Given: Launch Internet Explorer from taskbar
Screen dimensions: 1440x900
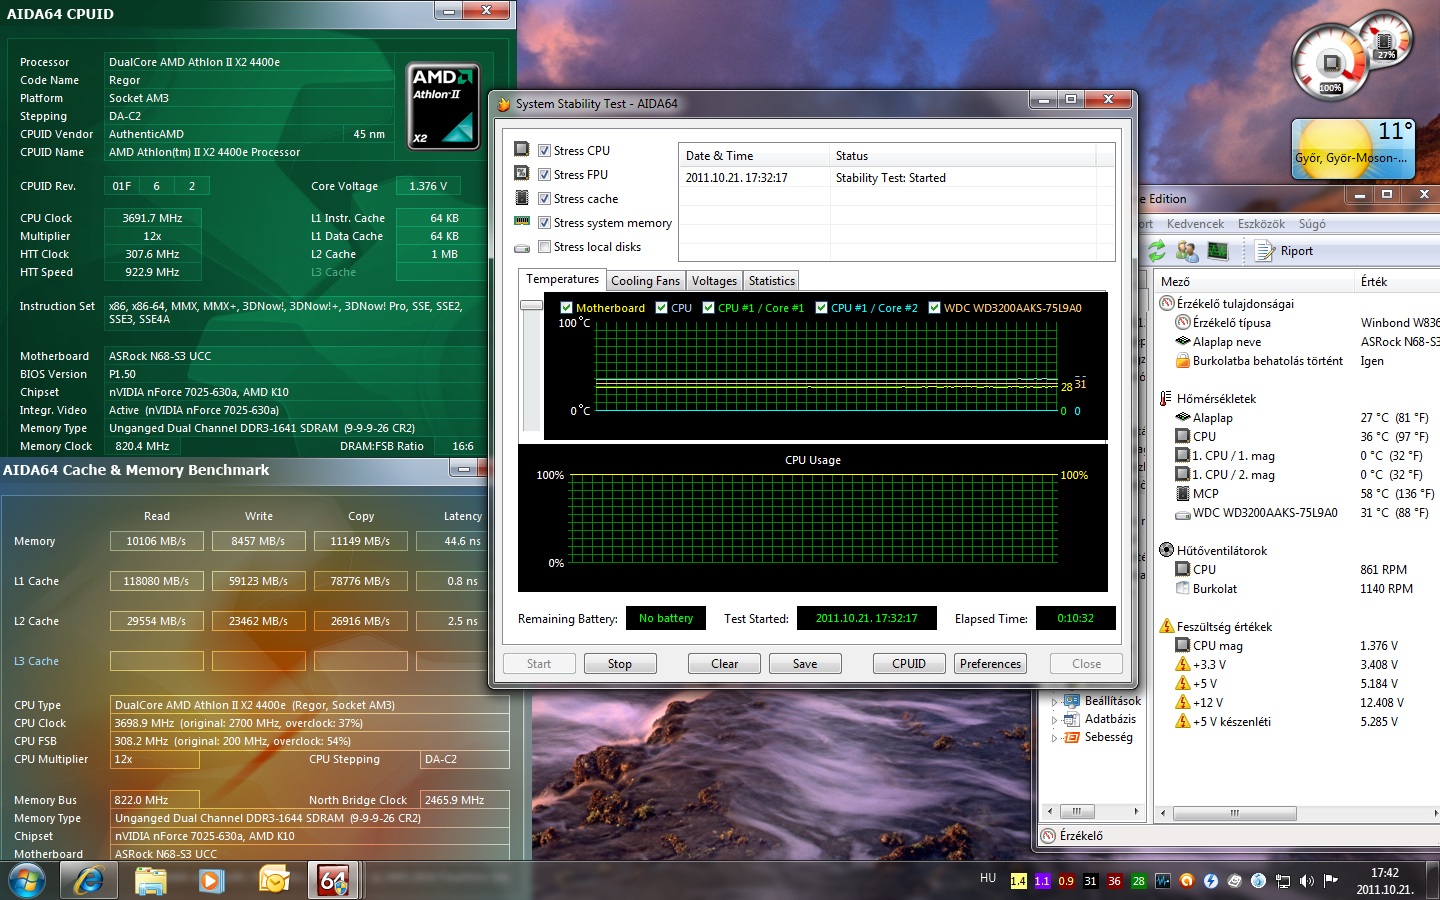Looking at the screenshot, I should point(89,881).
